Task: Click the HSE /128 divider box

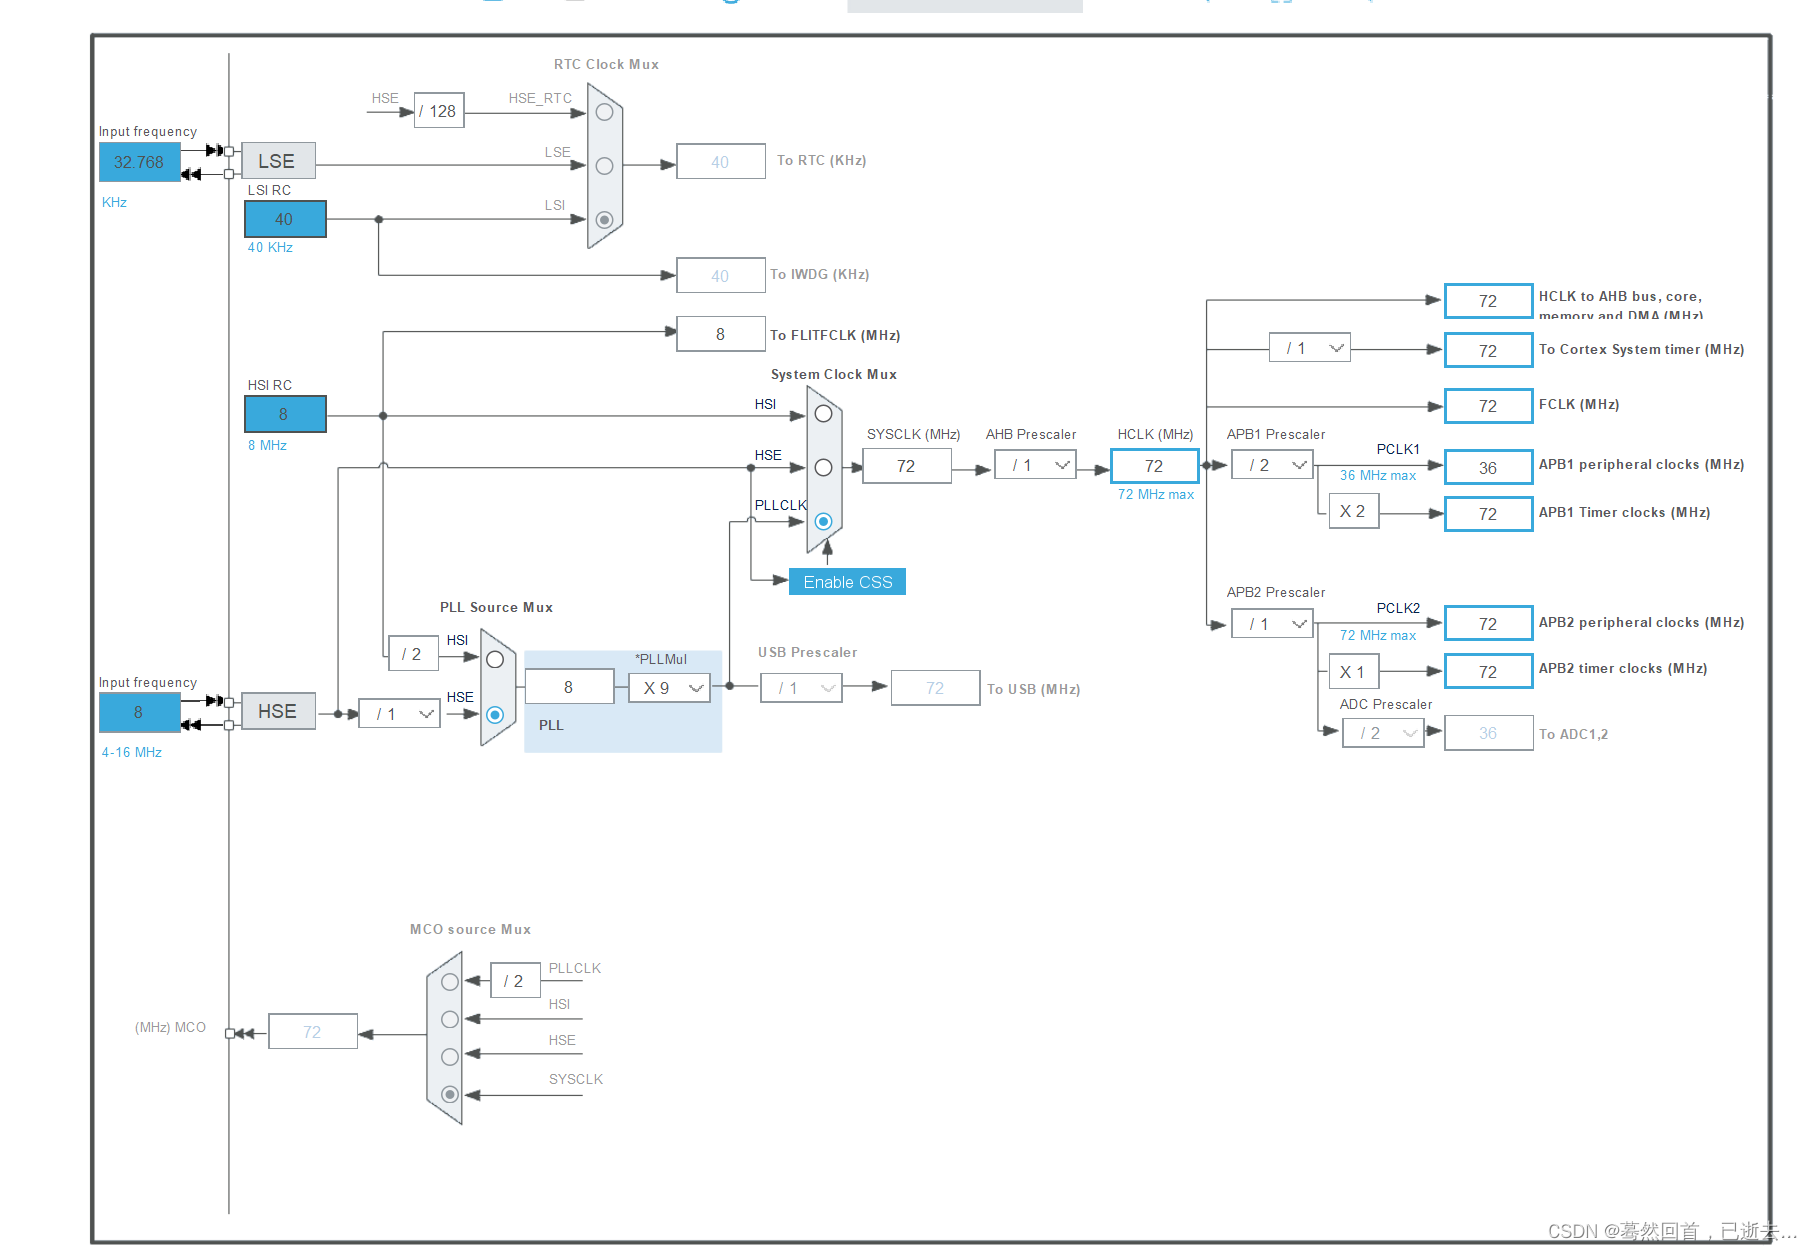Action: [439, 111]
